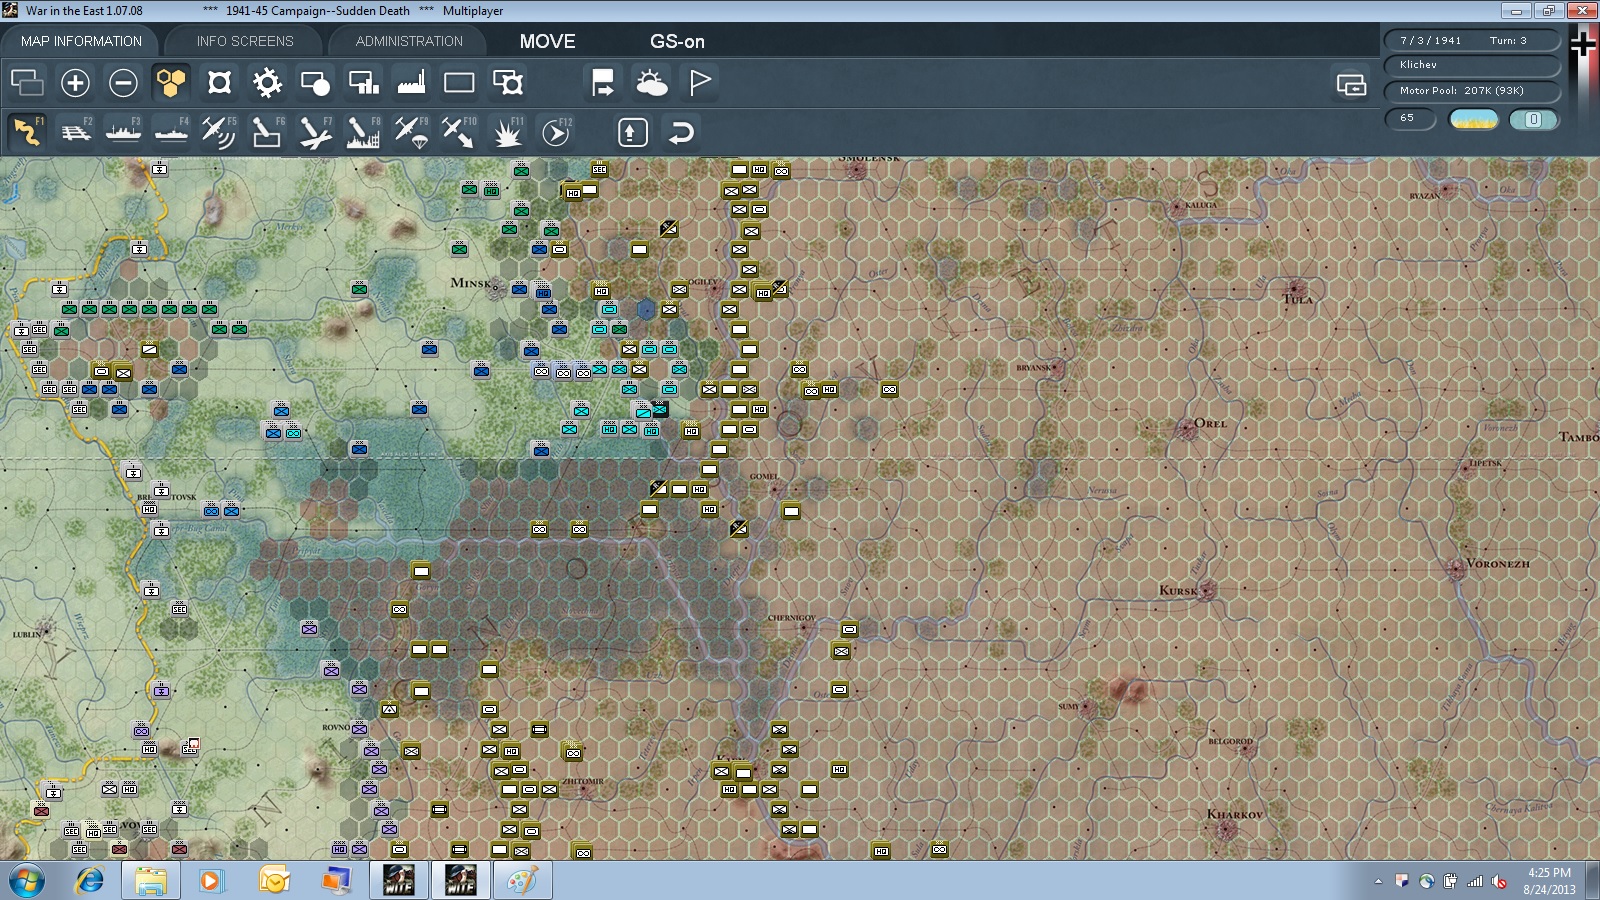Open the INFO SCREENS tab

245,41
